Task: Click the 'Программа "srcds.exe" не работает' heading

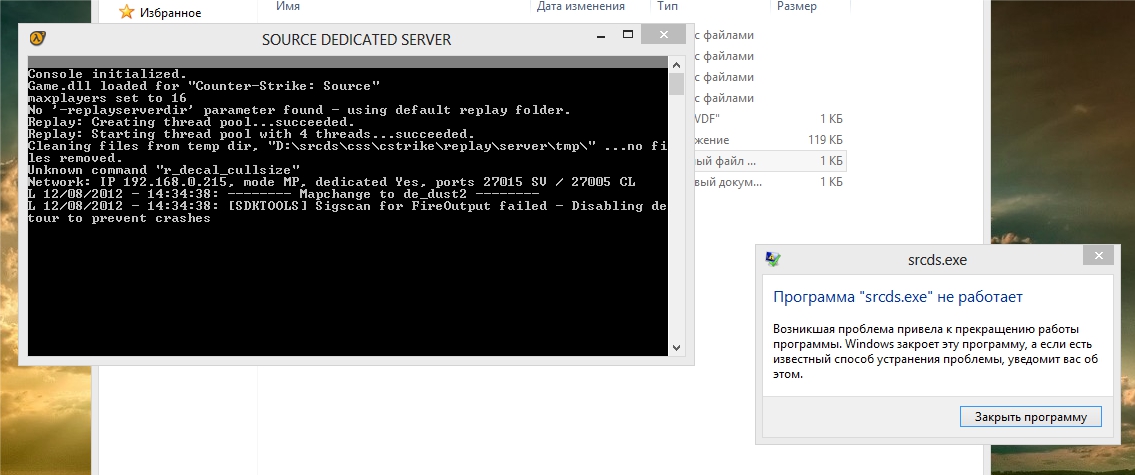Action: click(x=898, y=297)
